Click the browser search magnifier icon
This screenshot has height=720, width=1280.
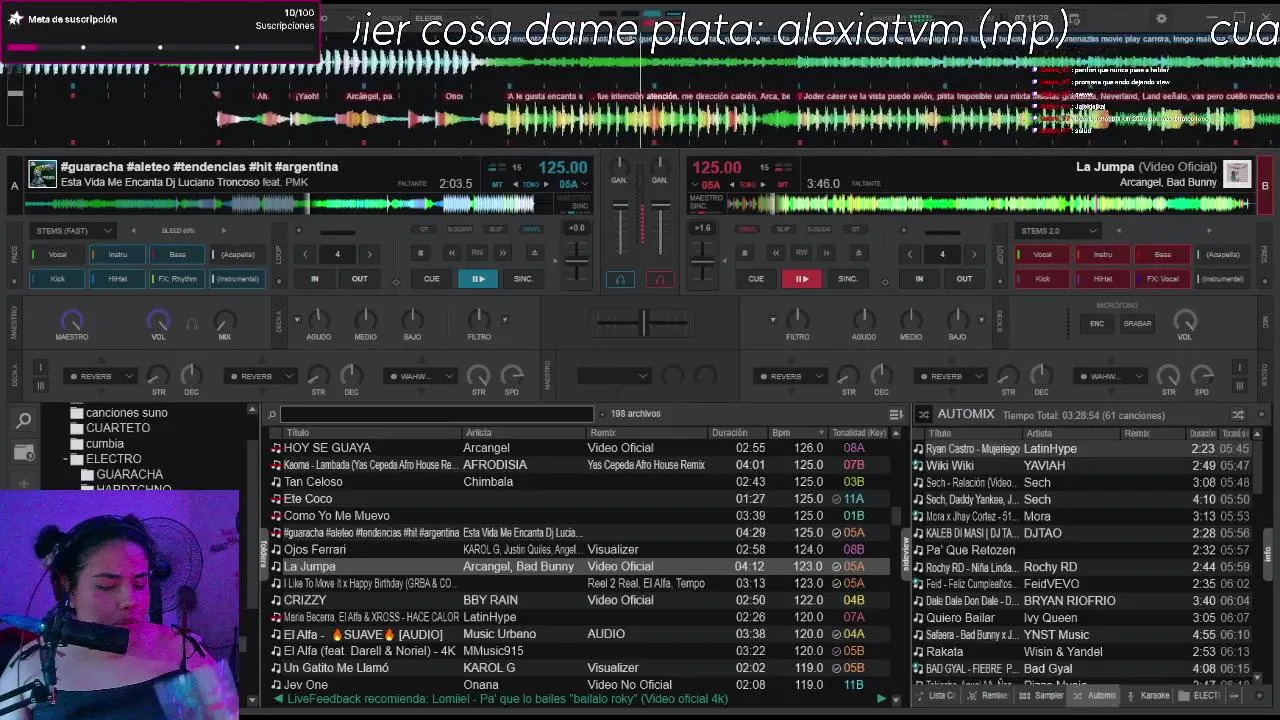24,421
